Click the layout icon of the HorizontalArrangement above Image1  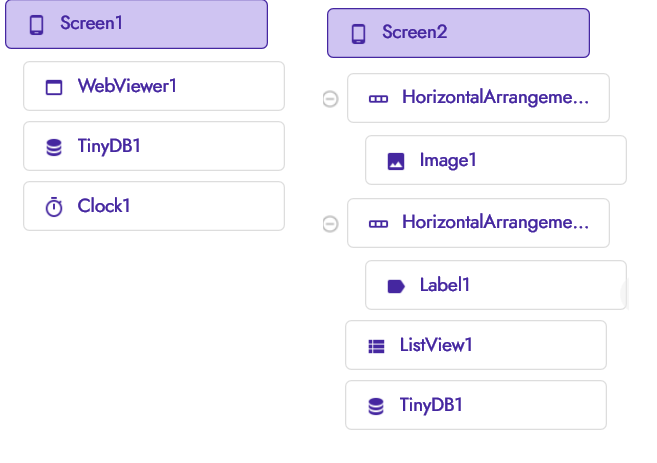tap(378, 99)
